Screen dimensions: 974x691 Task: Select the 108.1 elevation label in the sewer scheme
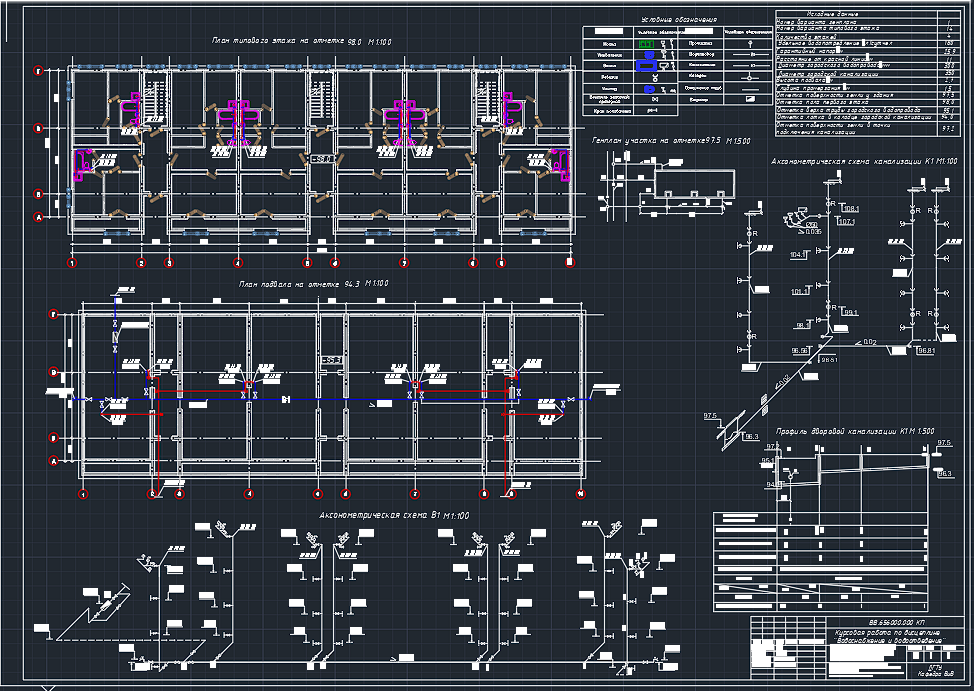click(850, 207)
